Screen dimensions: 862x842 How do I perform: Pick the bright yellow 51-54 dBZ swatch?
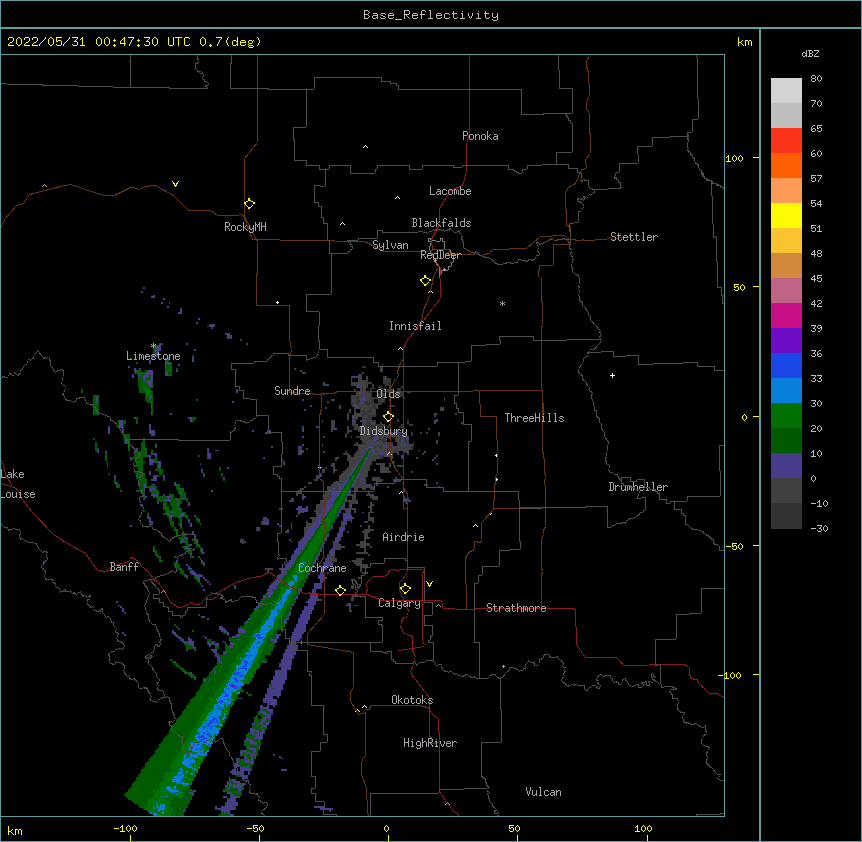click(786, 215)
